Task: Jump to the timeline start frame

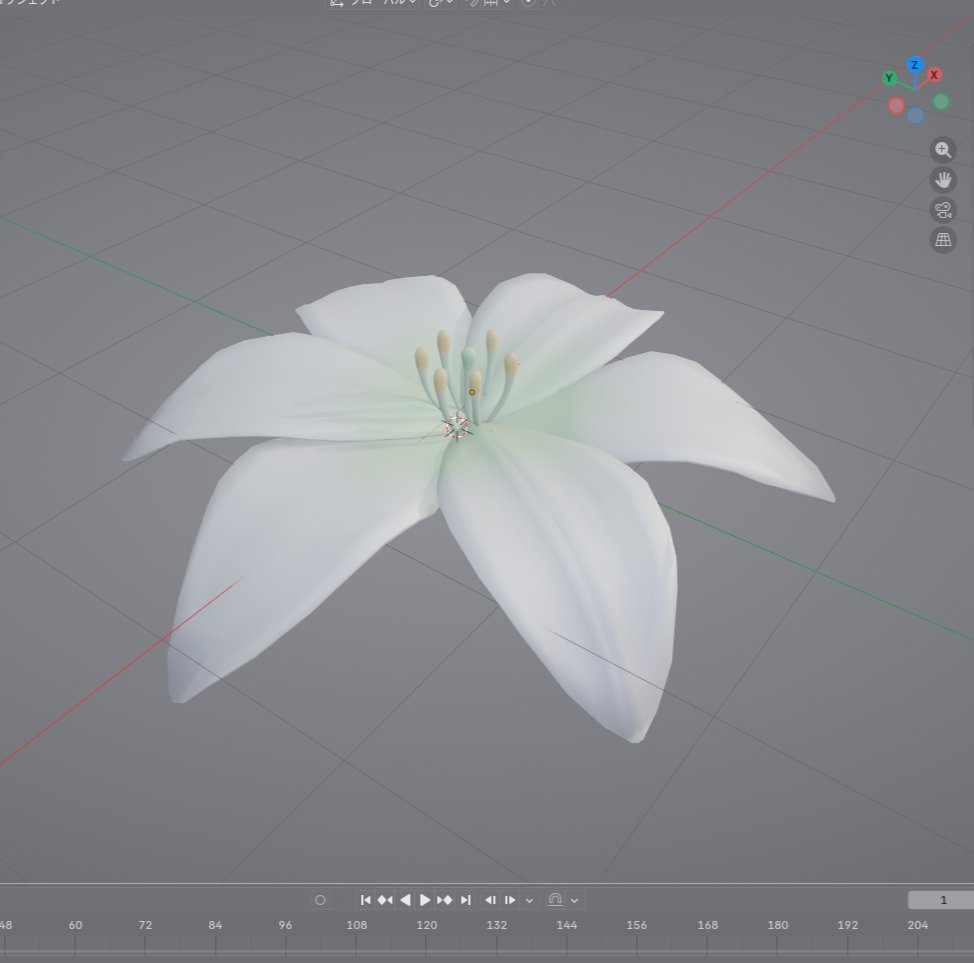Action: tap(365, 900)
